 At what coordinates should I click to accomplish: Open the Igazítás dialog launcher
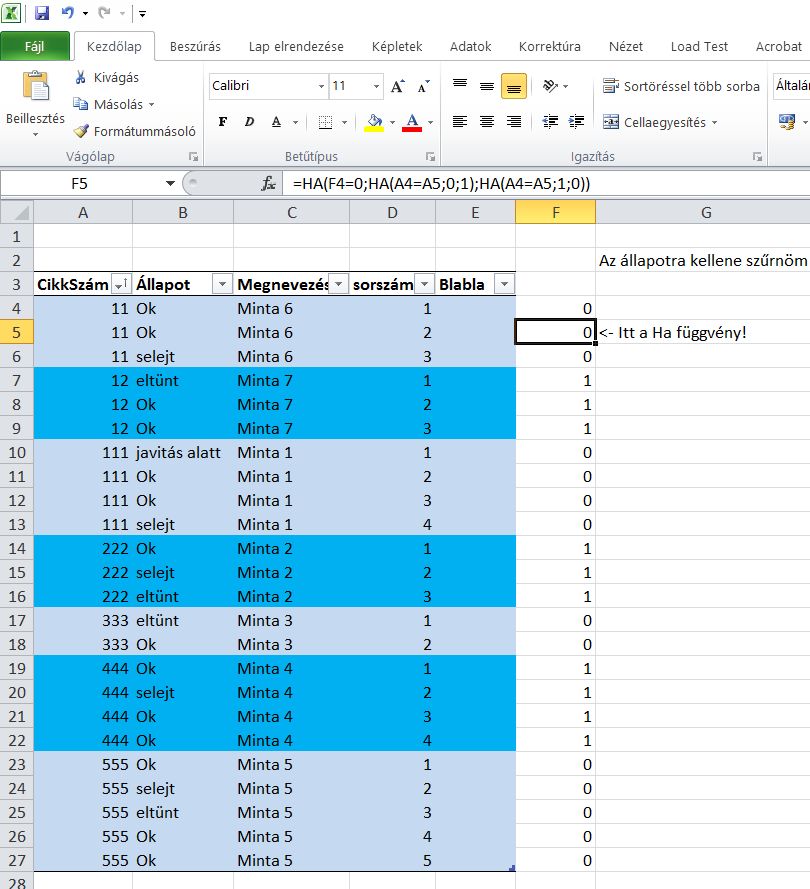(x=757, y=157)
